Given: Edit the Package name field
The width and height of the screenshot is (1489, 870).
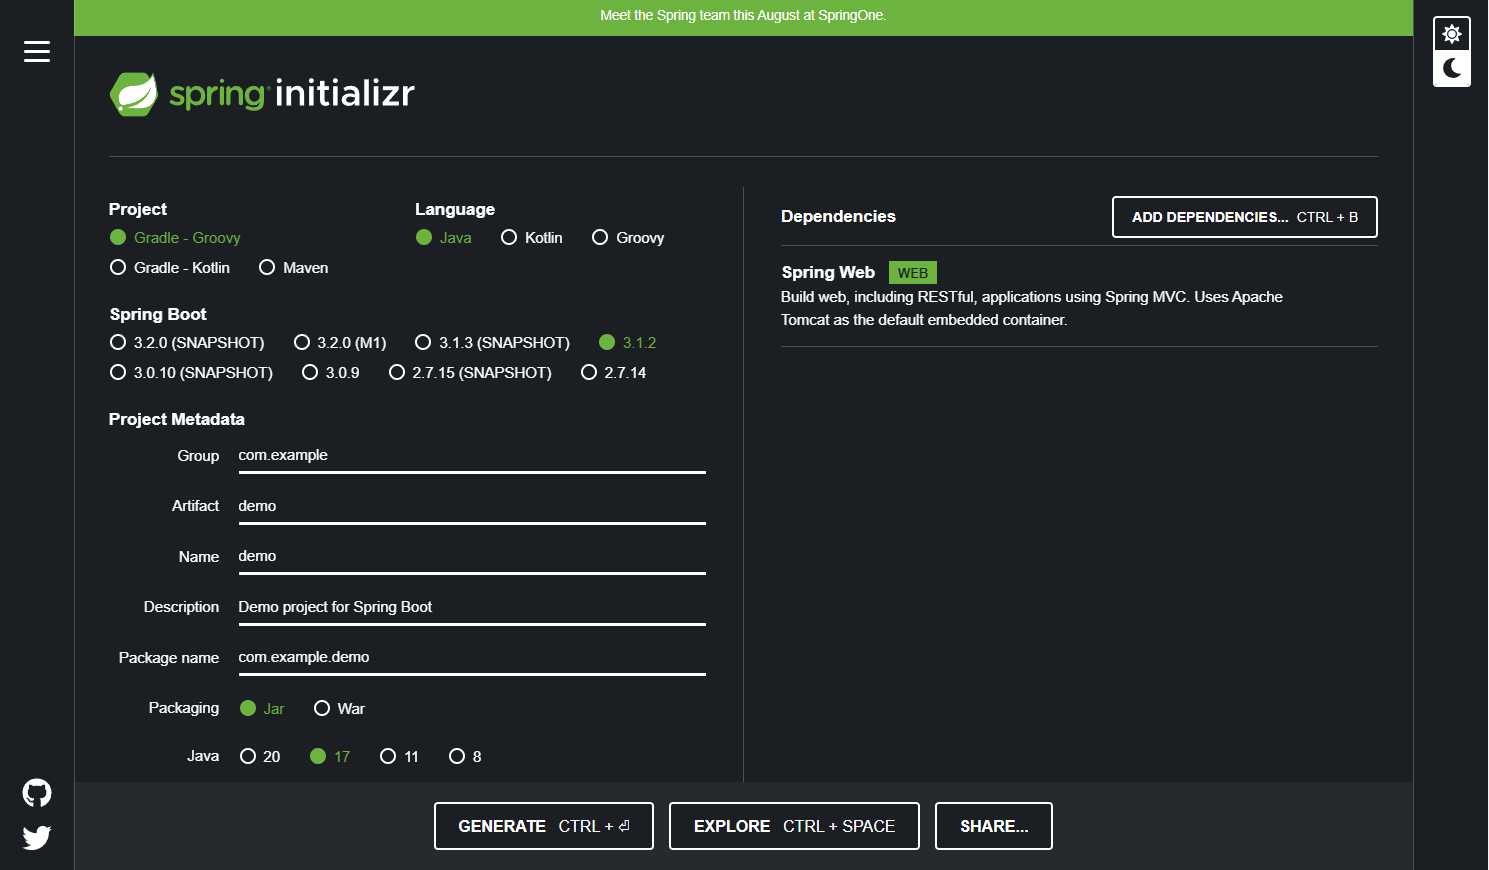Looking at the screenshot, I should 472,658.
